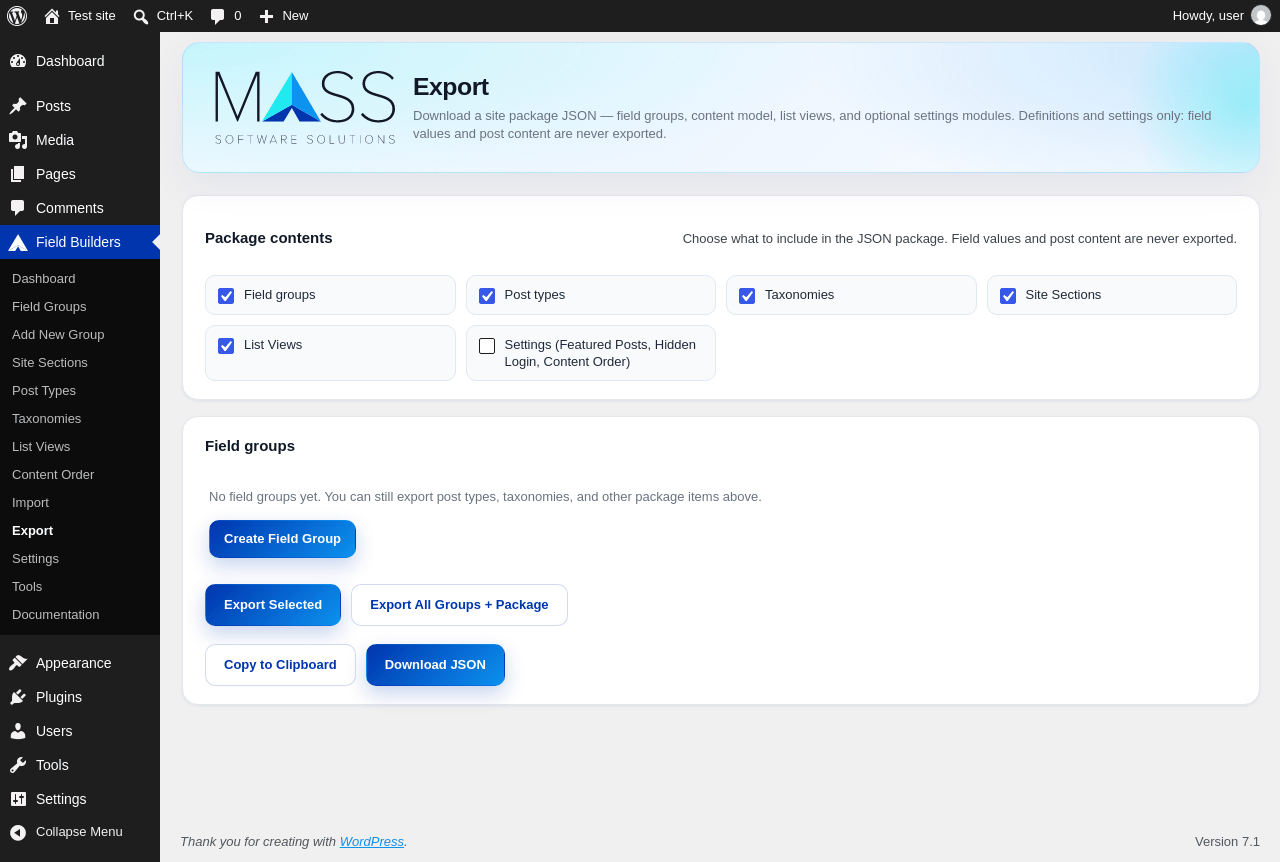Uncheck the Site Sections checkbox
Viewport: 1280px width, 862px height.
1008,296
